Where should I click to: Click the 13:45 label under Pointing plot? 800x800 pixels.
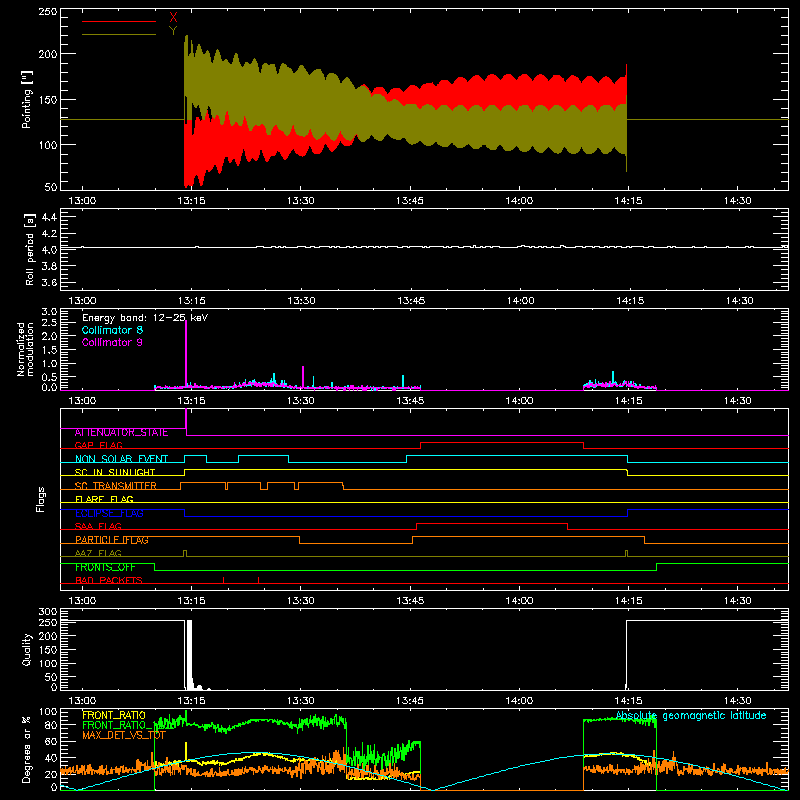tap(410, 201)
